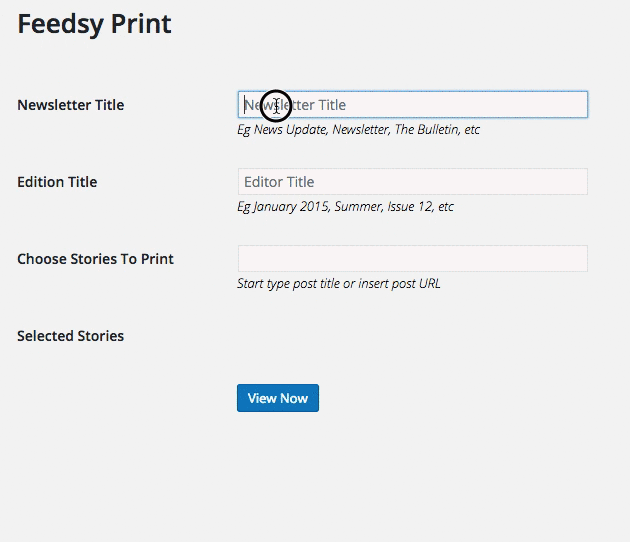Viewport: 630px width, 542px height.
Task: Click the word Print in the heading
Action: pos(141,24)
